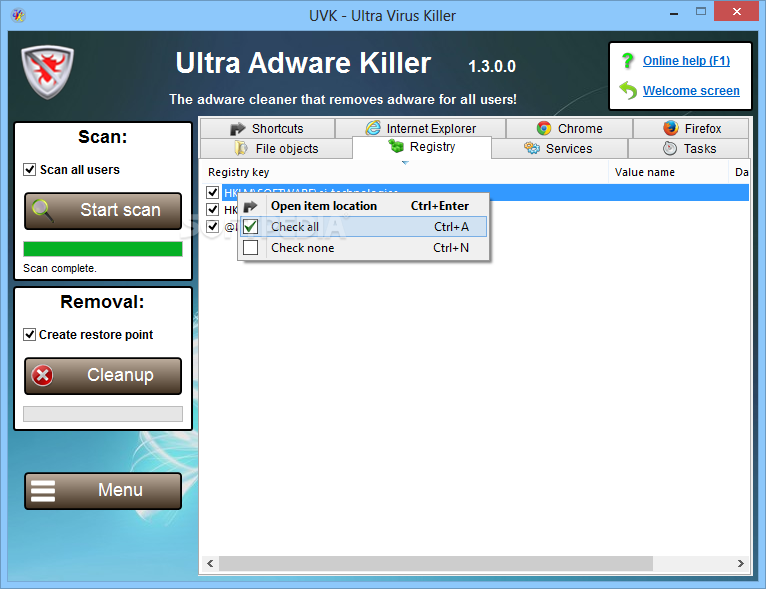The image size is (766, 589).
Task: Open the File objects tab
Action: (x=276, y=148)
